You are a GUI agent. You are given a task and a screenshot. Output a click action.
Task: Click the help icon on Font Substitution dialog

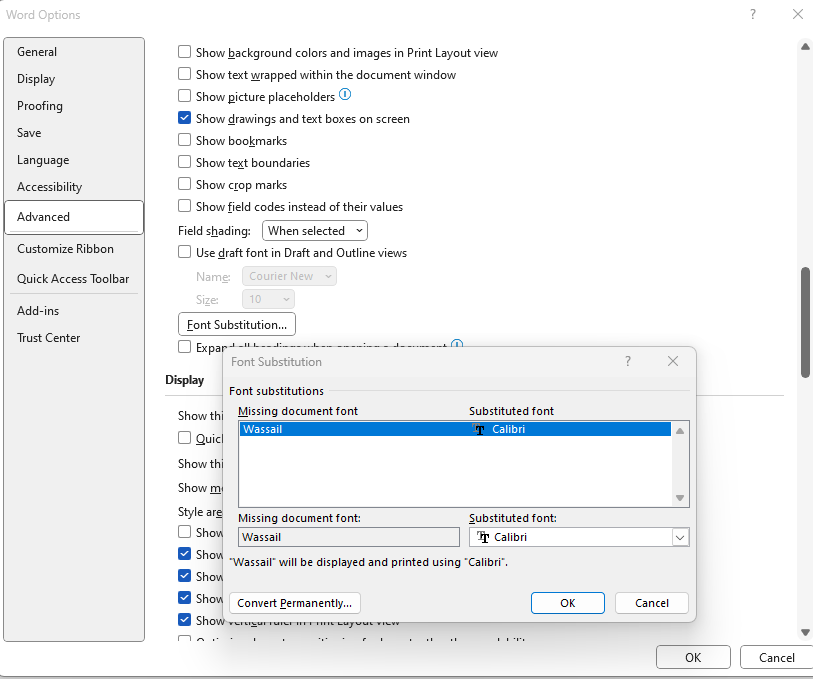coord(628,362)
